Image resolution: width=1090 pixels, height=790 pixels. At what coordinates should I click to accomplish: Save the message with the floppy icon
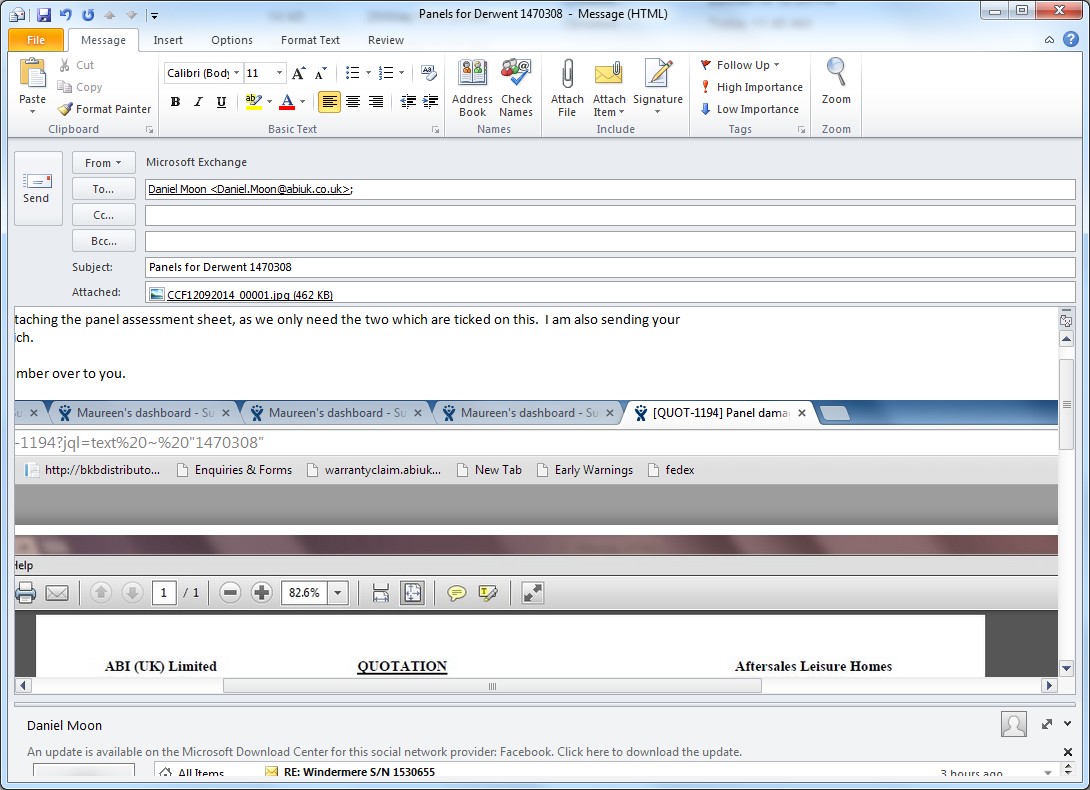[44, 14]
